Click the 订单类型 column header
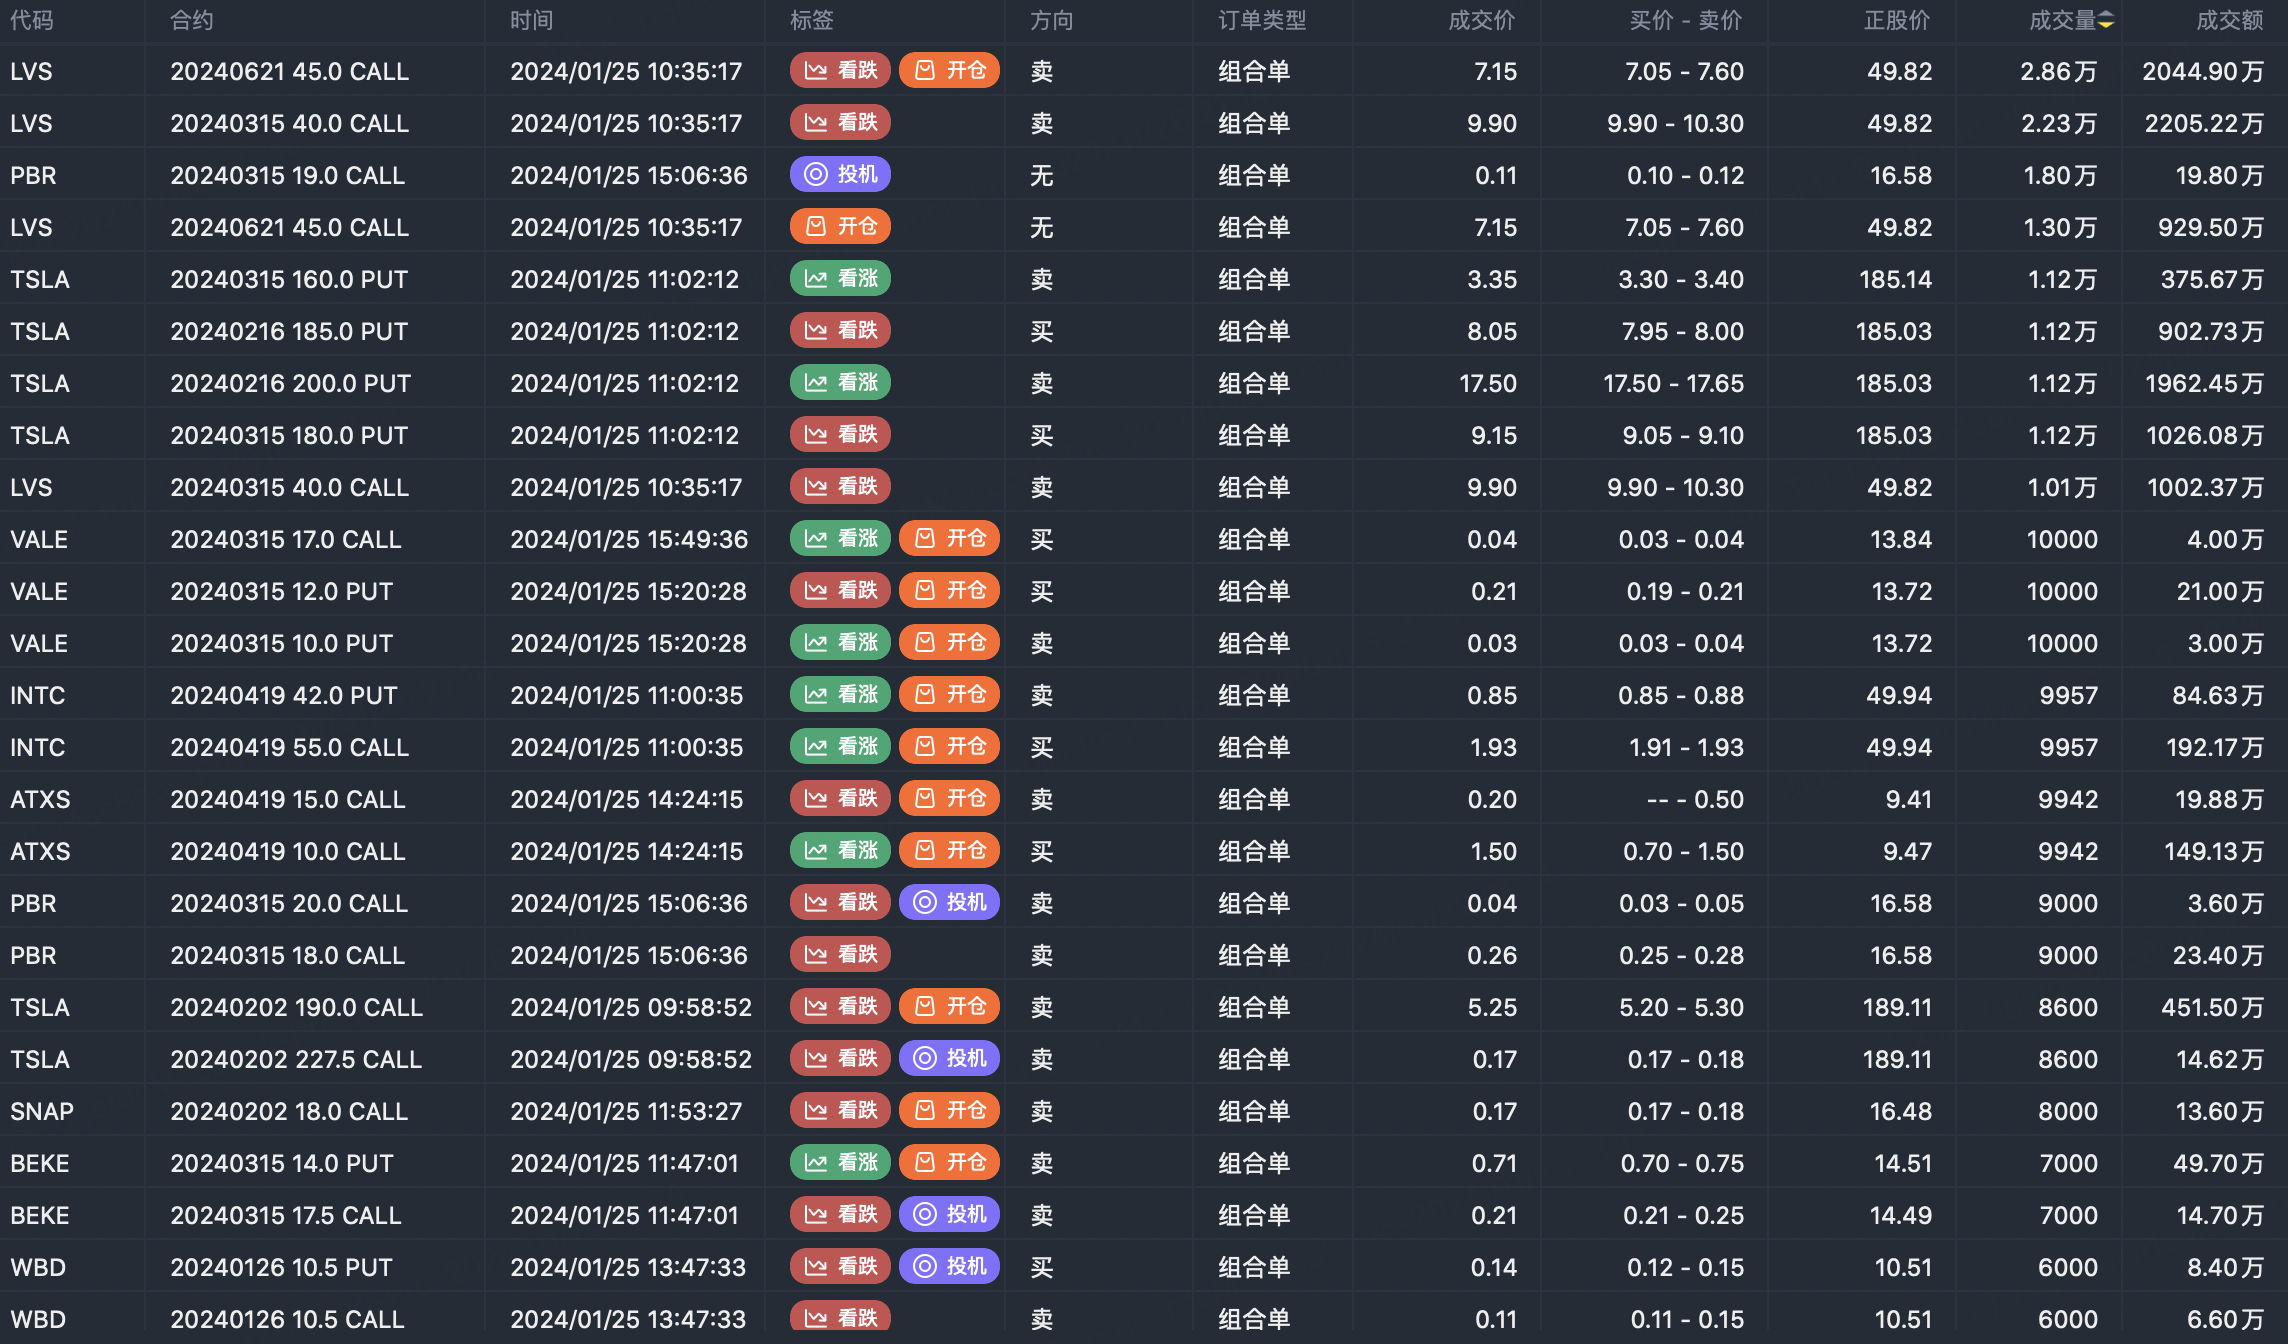 pyautogui.click(x=1262, y=21)
